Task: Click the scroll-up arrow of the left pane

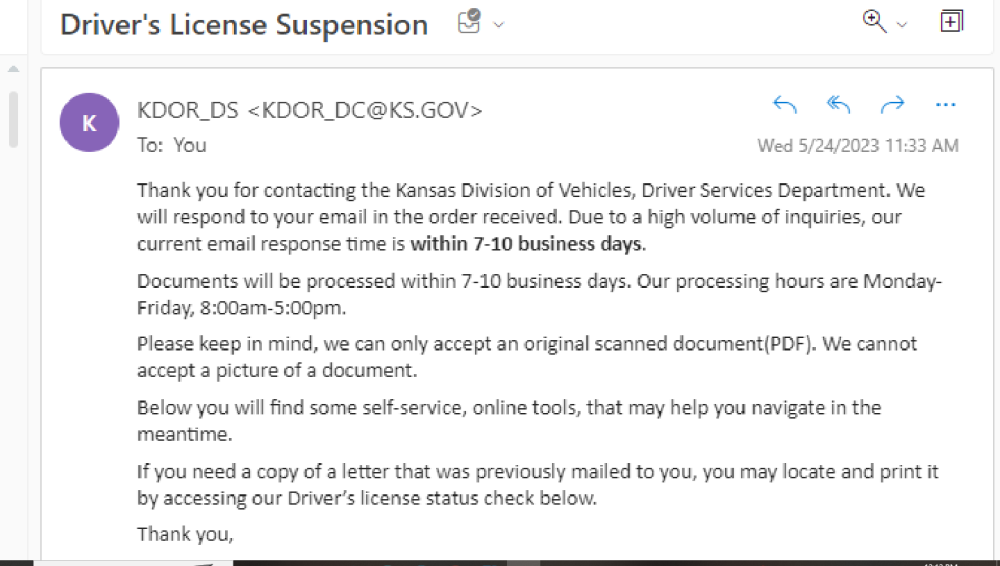Action: pyautogui.click(x=14, y=69)
